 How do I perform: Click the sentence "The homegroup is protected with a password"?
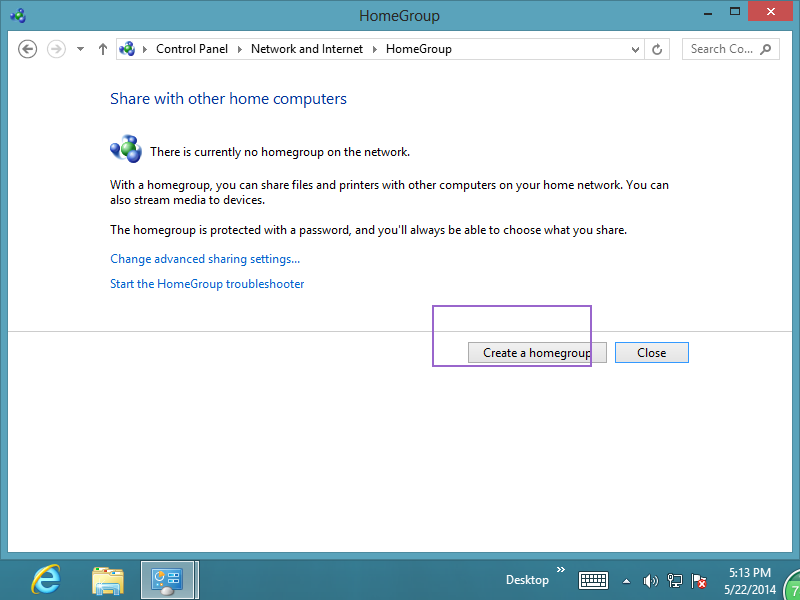[368, 230]
